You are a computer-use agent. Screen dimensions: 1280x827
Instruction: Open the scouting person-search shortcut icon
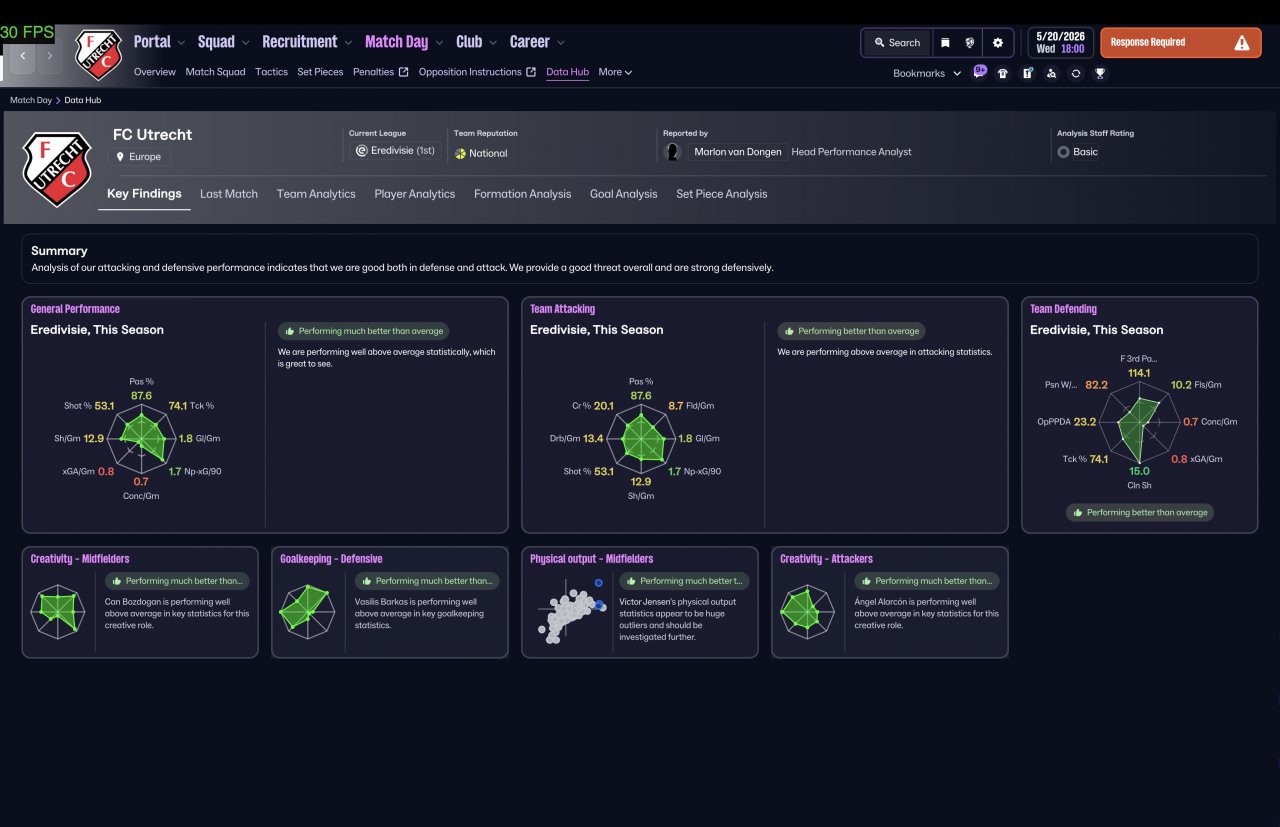[1051, 73]
